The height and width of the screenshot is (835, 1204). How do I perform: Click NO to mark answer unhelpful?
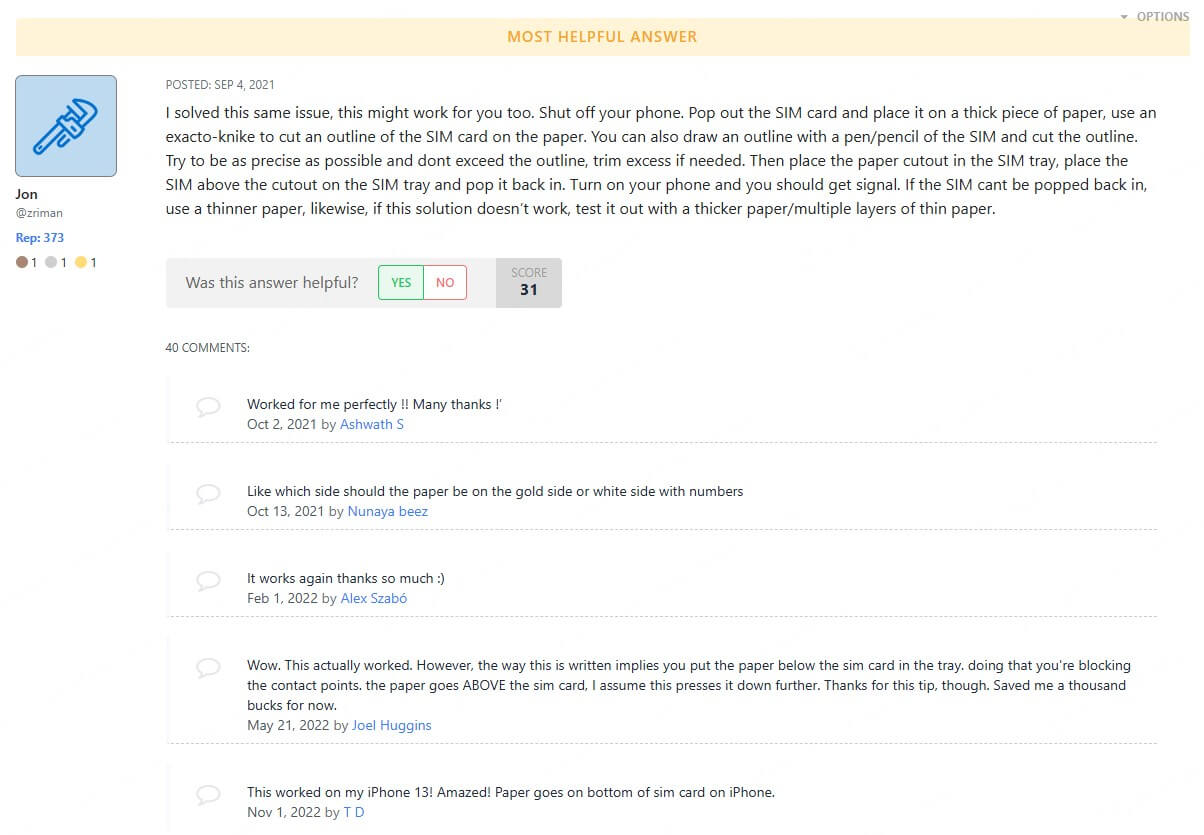click(444, 282)
